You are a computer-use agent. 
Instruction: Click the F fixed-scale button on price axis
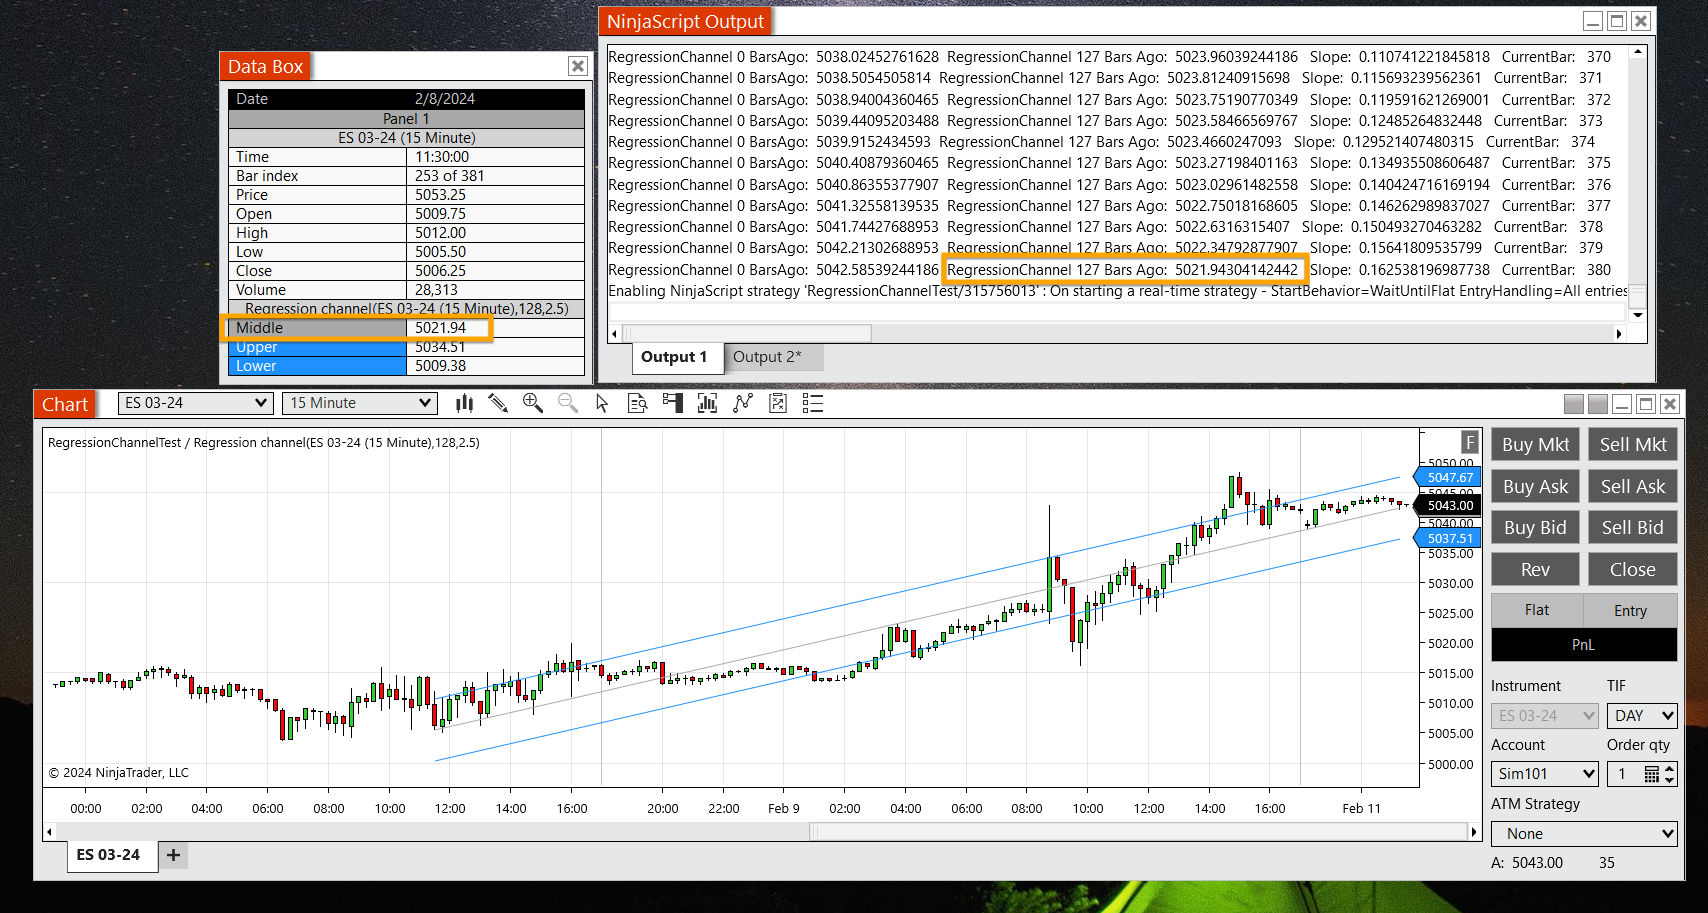coord(1470,442)
